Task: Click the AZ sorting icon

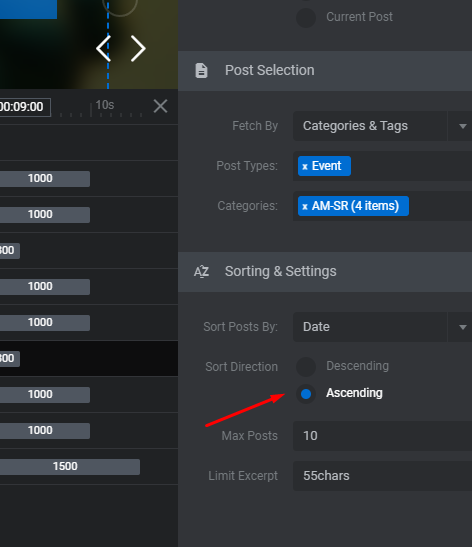Action: coord(201,271)
